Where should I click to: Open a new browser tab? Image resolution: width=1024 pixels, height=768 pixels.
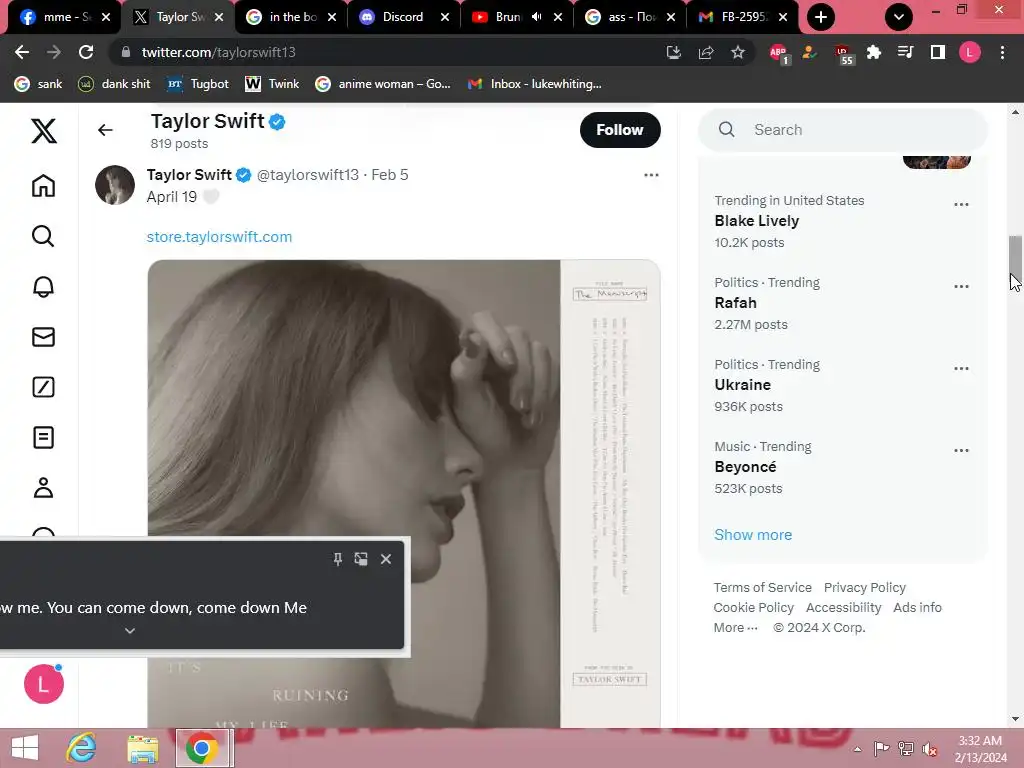[821, 17]
